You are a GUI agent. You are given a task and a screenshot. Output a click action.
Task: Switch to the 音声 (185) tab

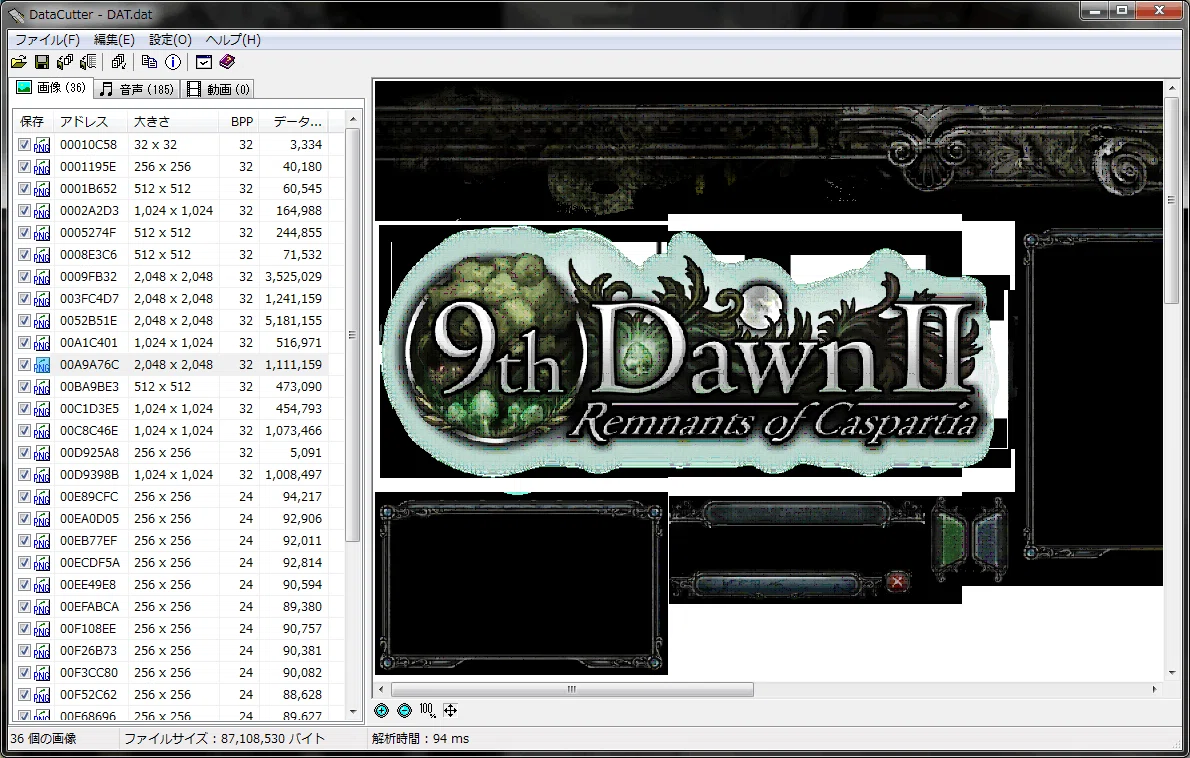[137, 90]
